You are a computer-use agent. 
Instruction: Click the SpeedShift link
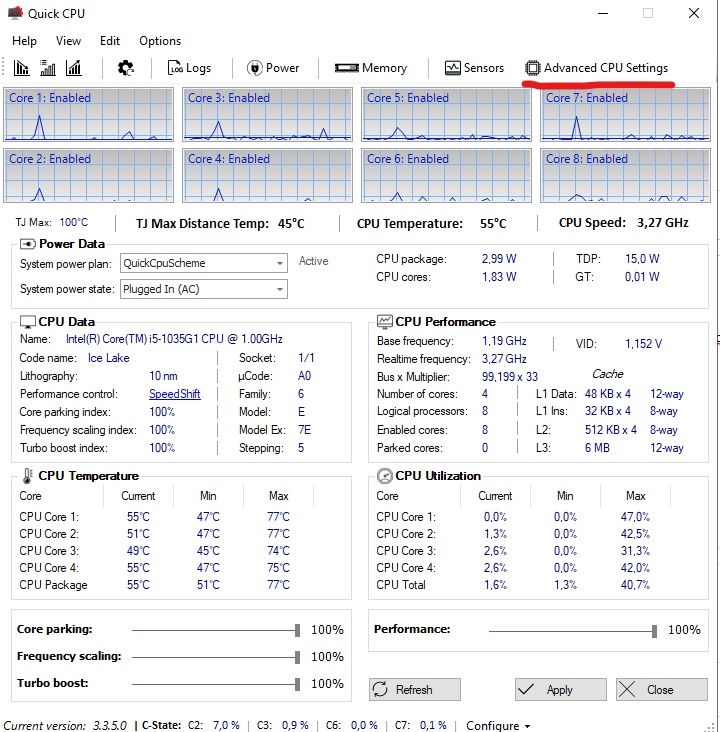point(175,394)
